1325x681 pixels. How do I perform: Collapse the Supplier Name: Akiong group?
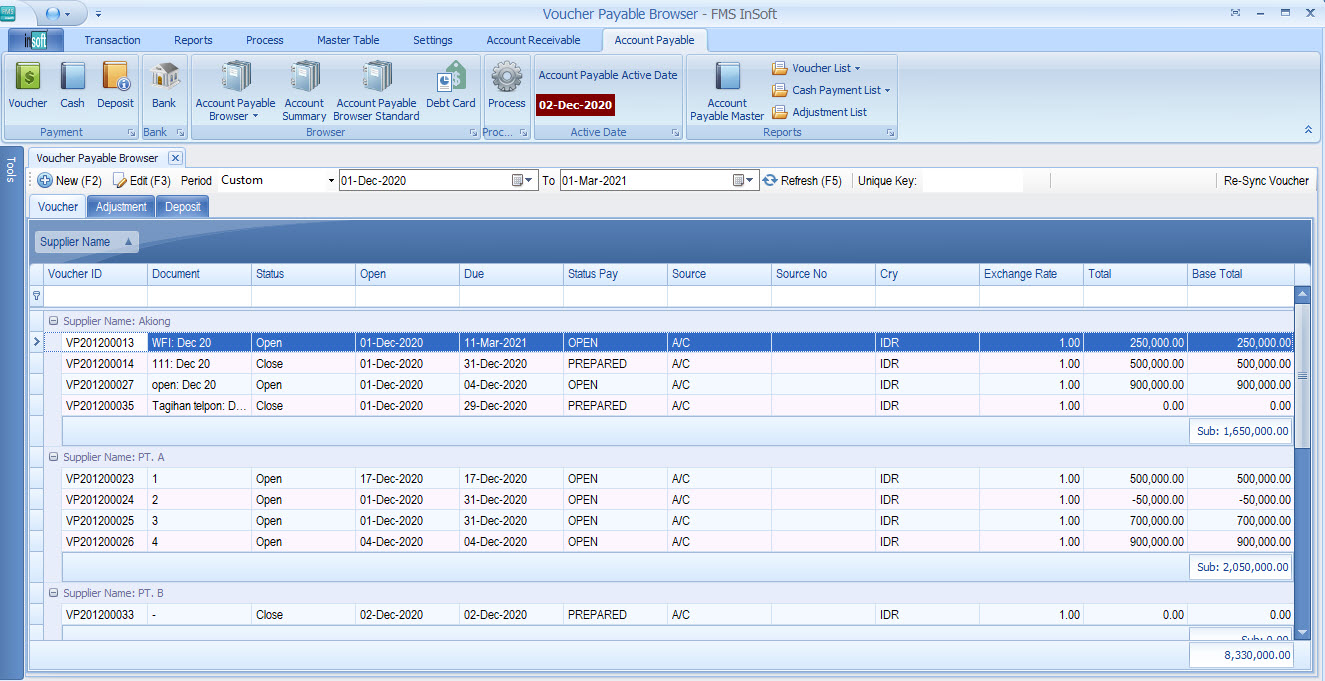tap(53, 322)
